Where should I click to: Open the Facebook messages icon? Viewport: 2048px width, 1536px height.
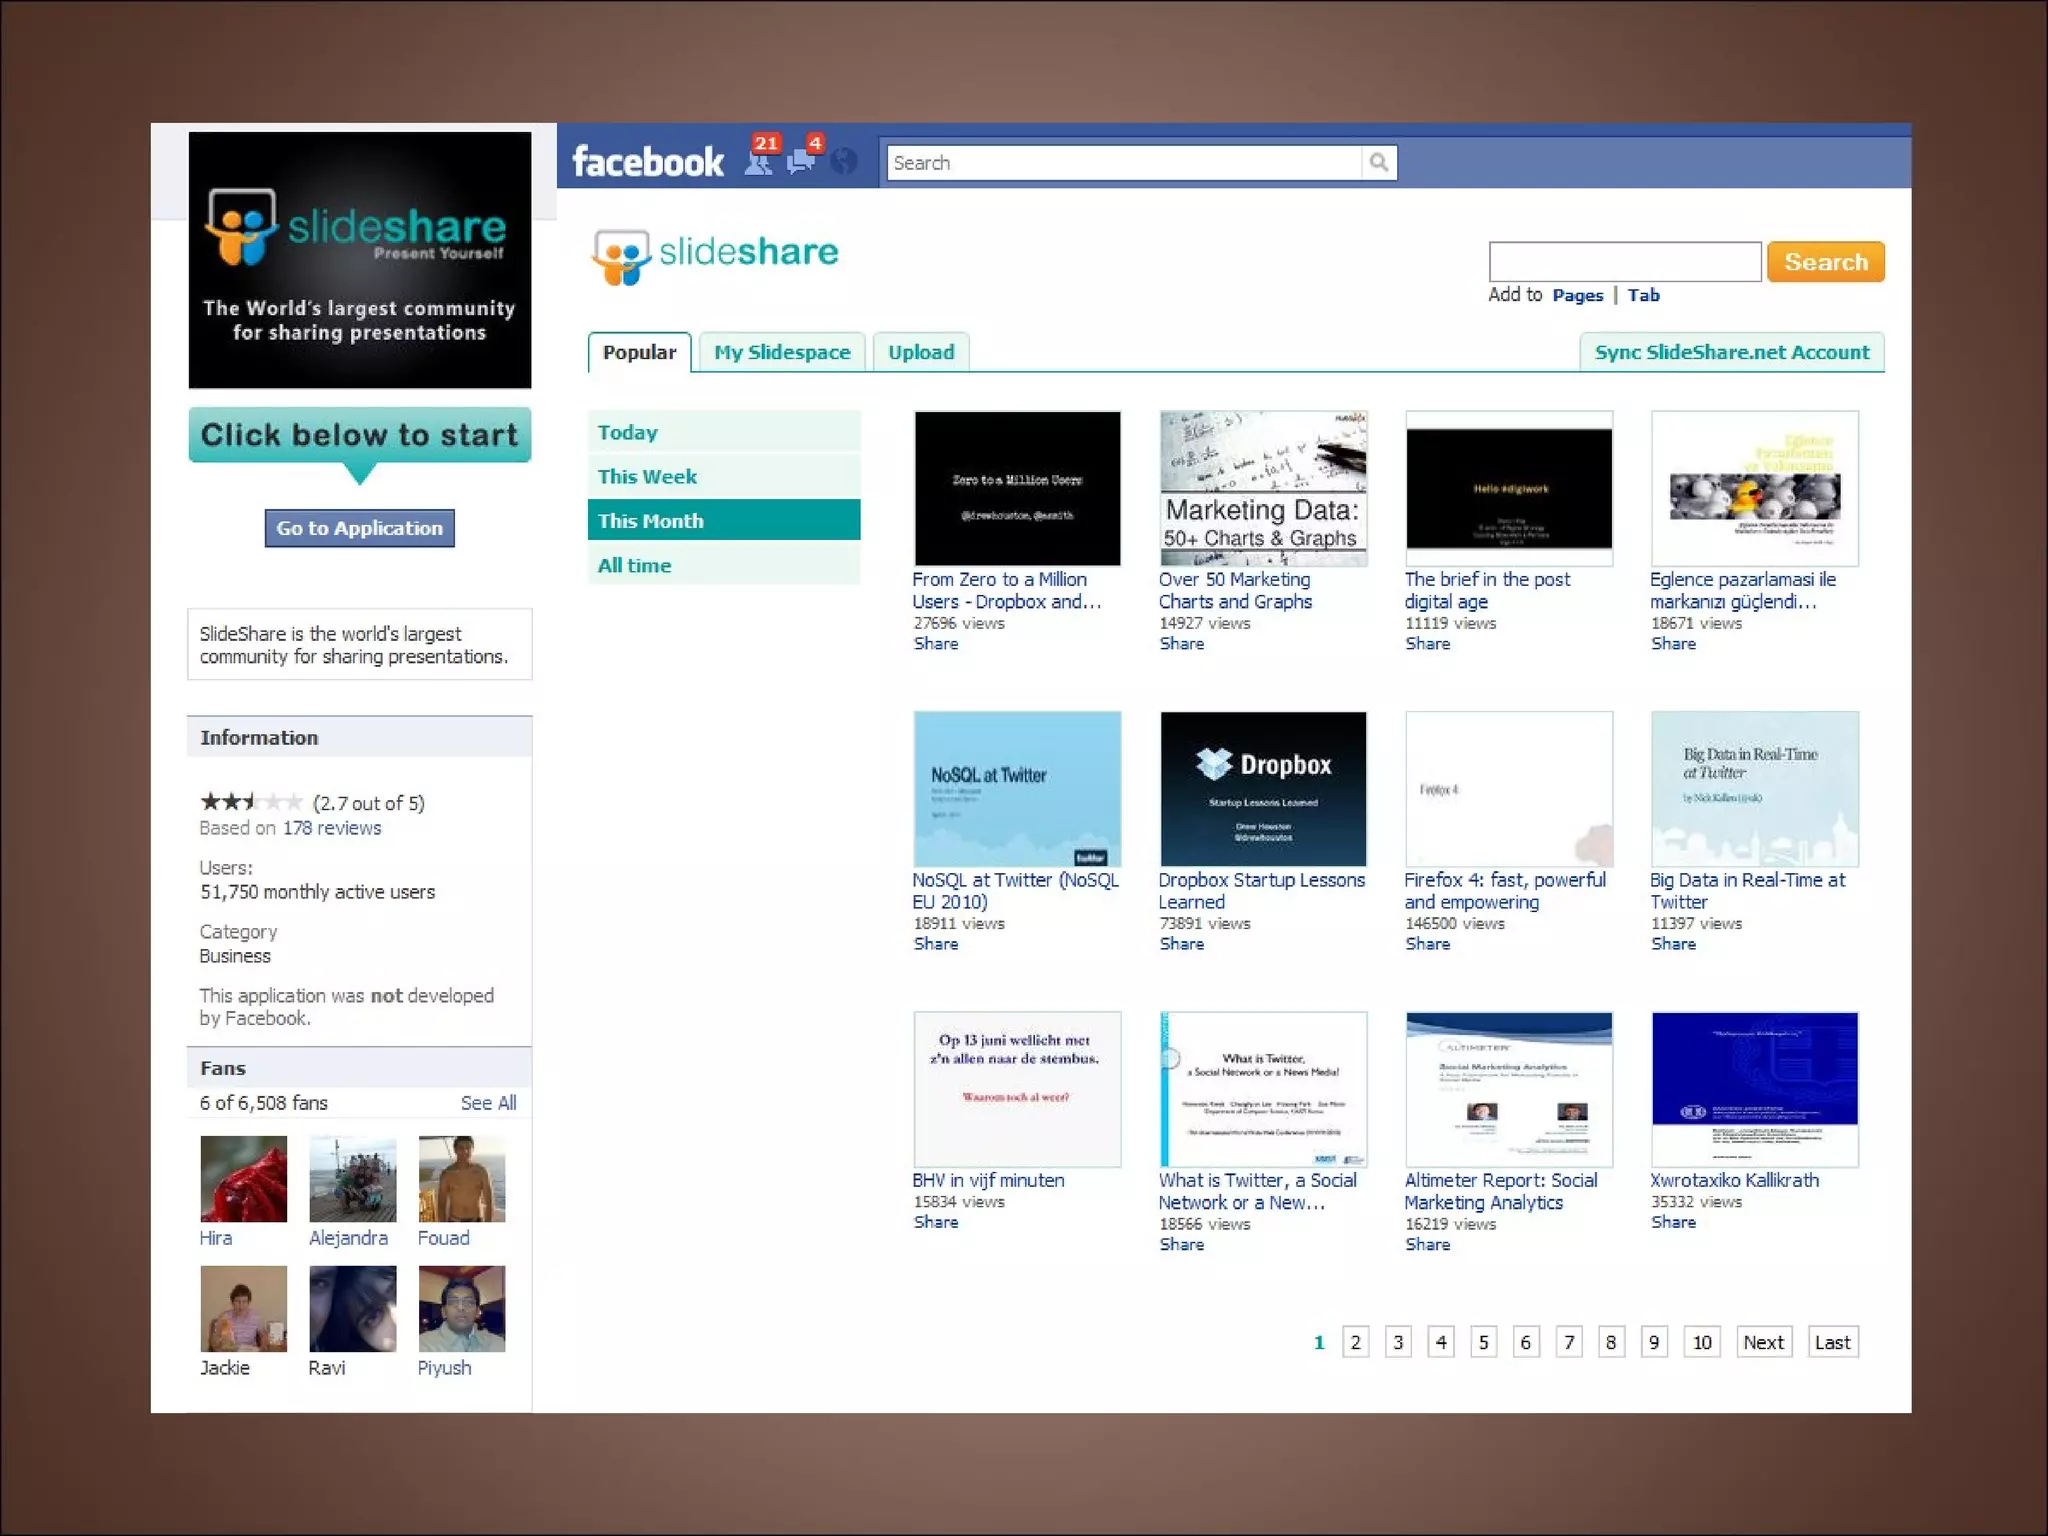pyautogui.click(x=801, y=161)
